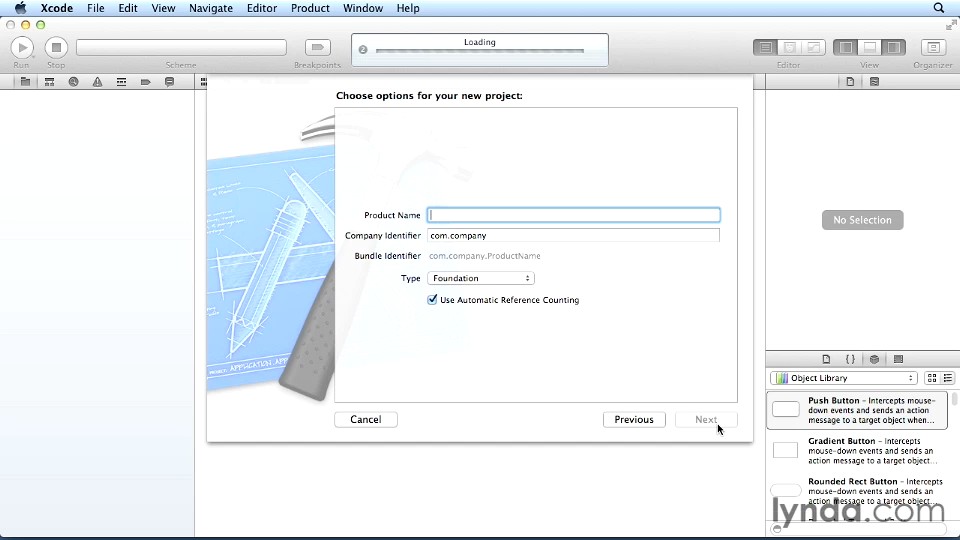This screenshot has width=960, height=540.
Task: Click the Previous button
Action: coord(634,420)
